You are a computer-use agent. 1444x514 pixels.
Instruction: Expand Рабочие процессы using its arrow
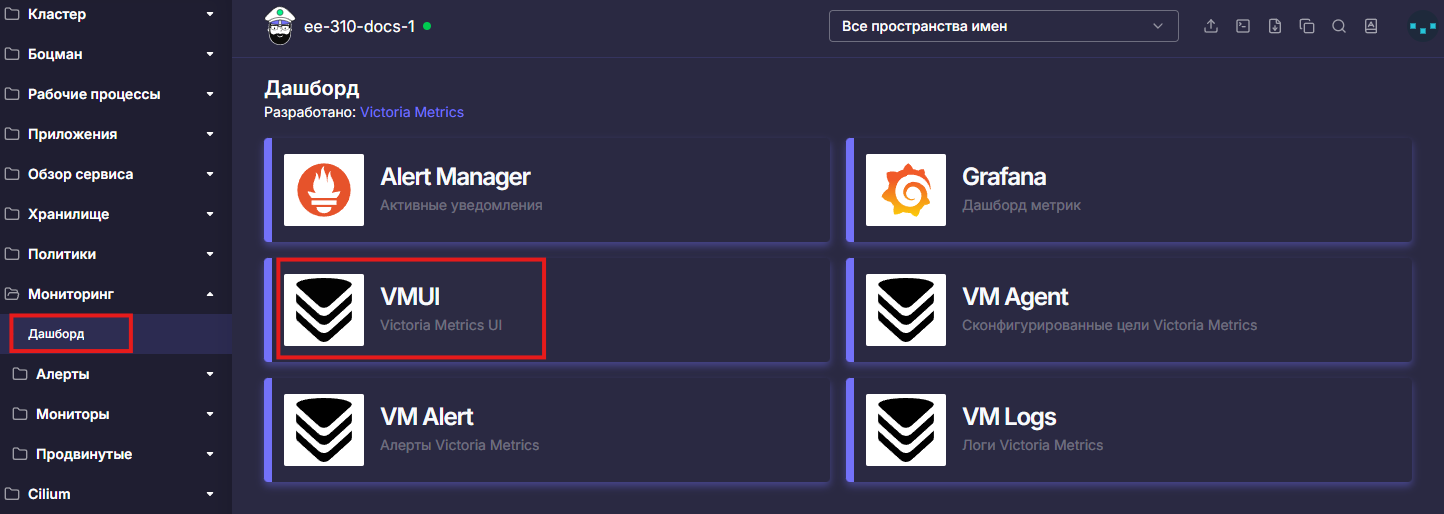pos(210,94)
